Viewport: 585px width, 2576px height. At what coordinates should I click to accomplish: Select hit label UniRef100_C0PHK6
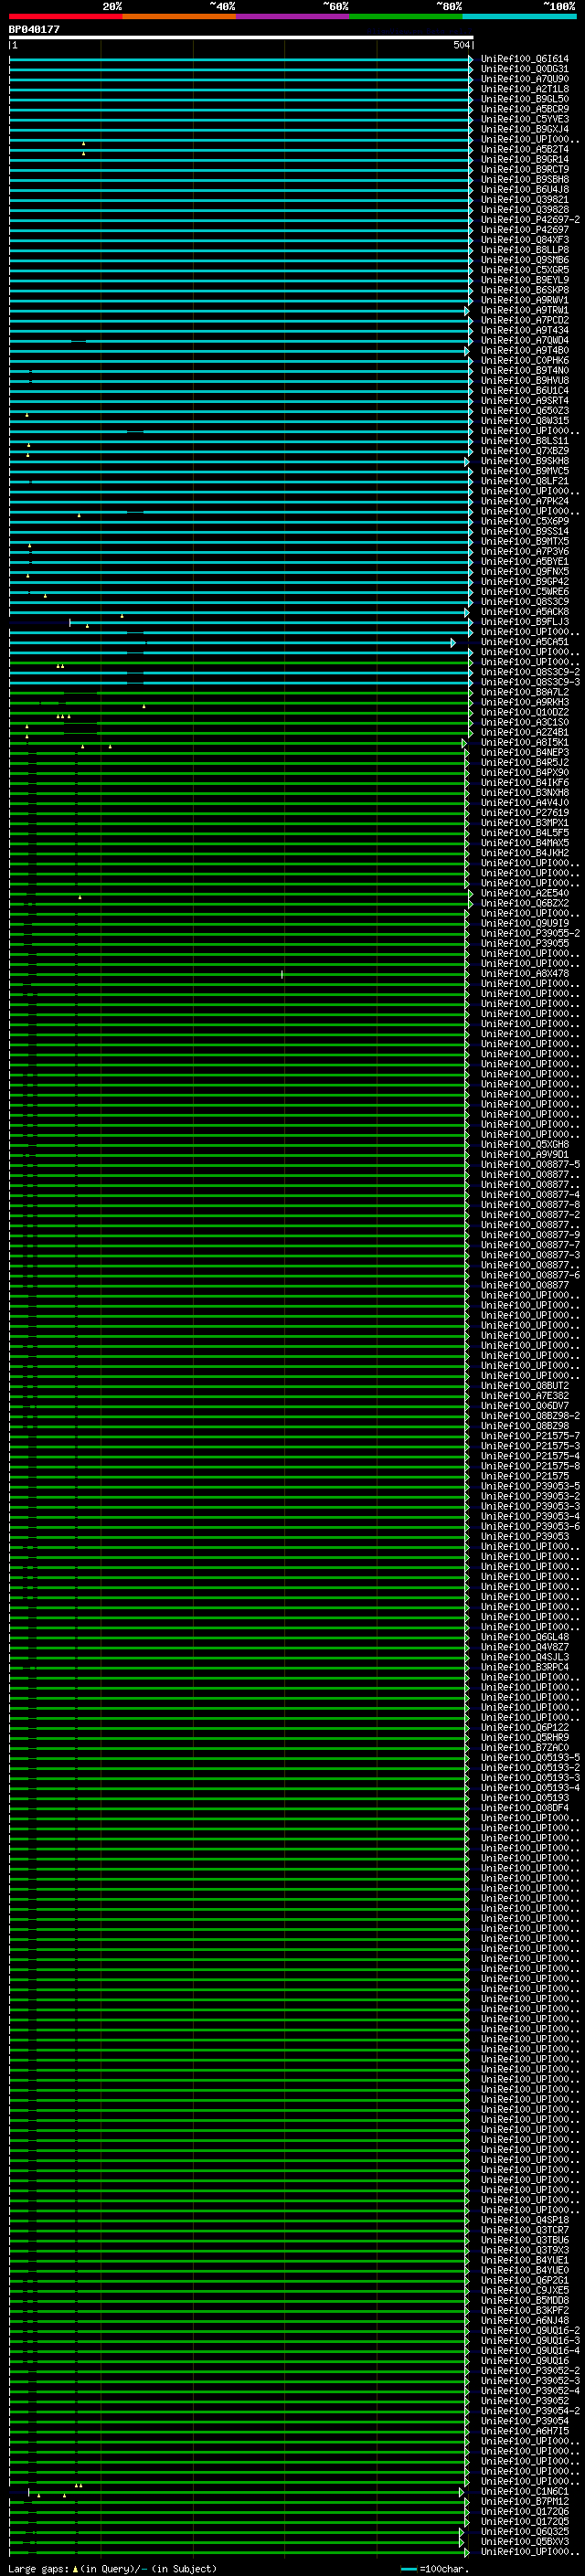pyautogui.click(x=525, y=361)
